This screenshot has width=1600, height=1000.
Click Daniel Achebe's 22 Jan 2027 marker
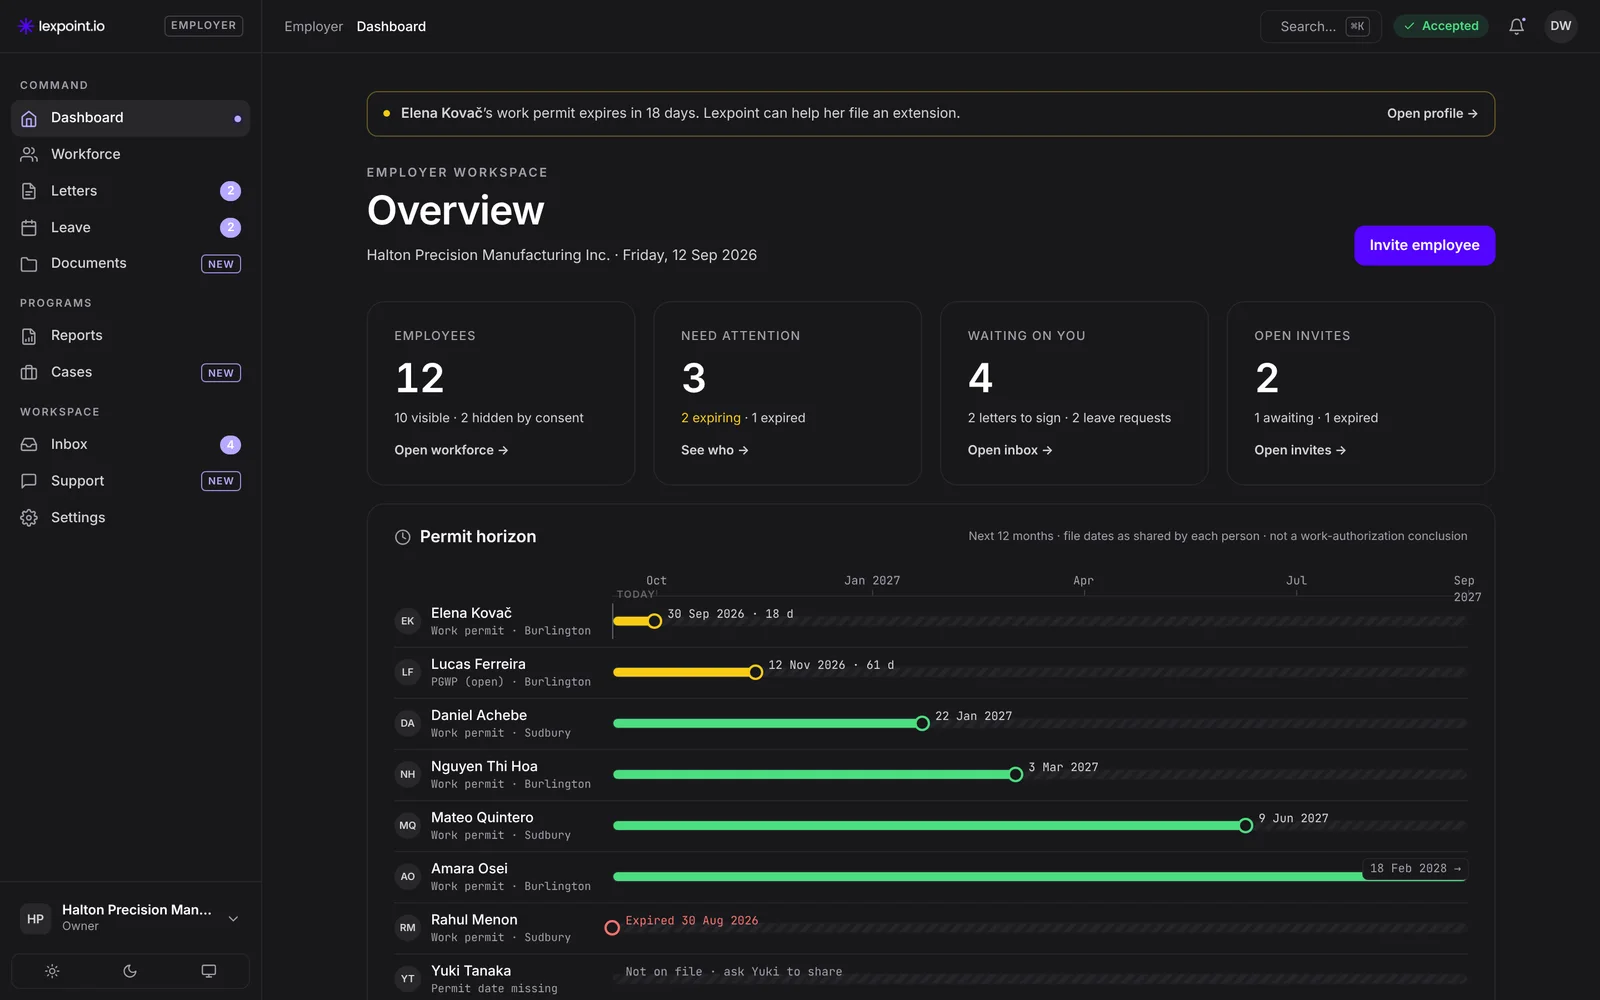coord(922,723)
